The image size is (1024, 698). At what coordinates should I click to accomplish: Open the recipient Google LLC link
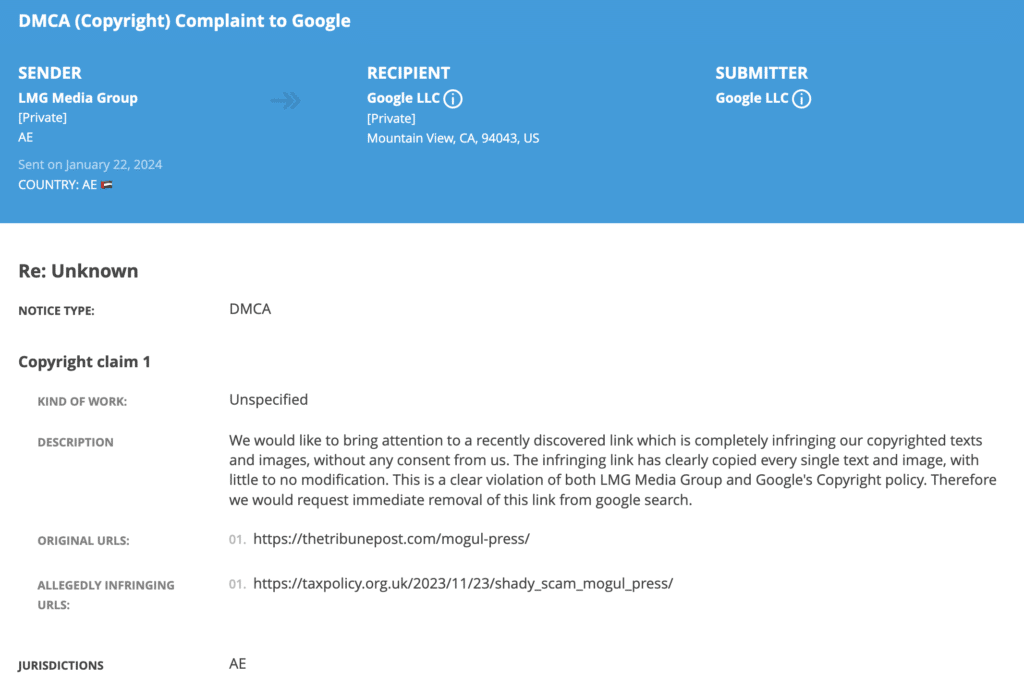403,98
